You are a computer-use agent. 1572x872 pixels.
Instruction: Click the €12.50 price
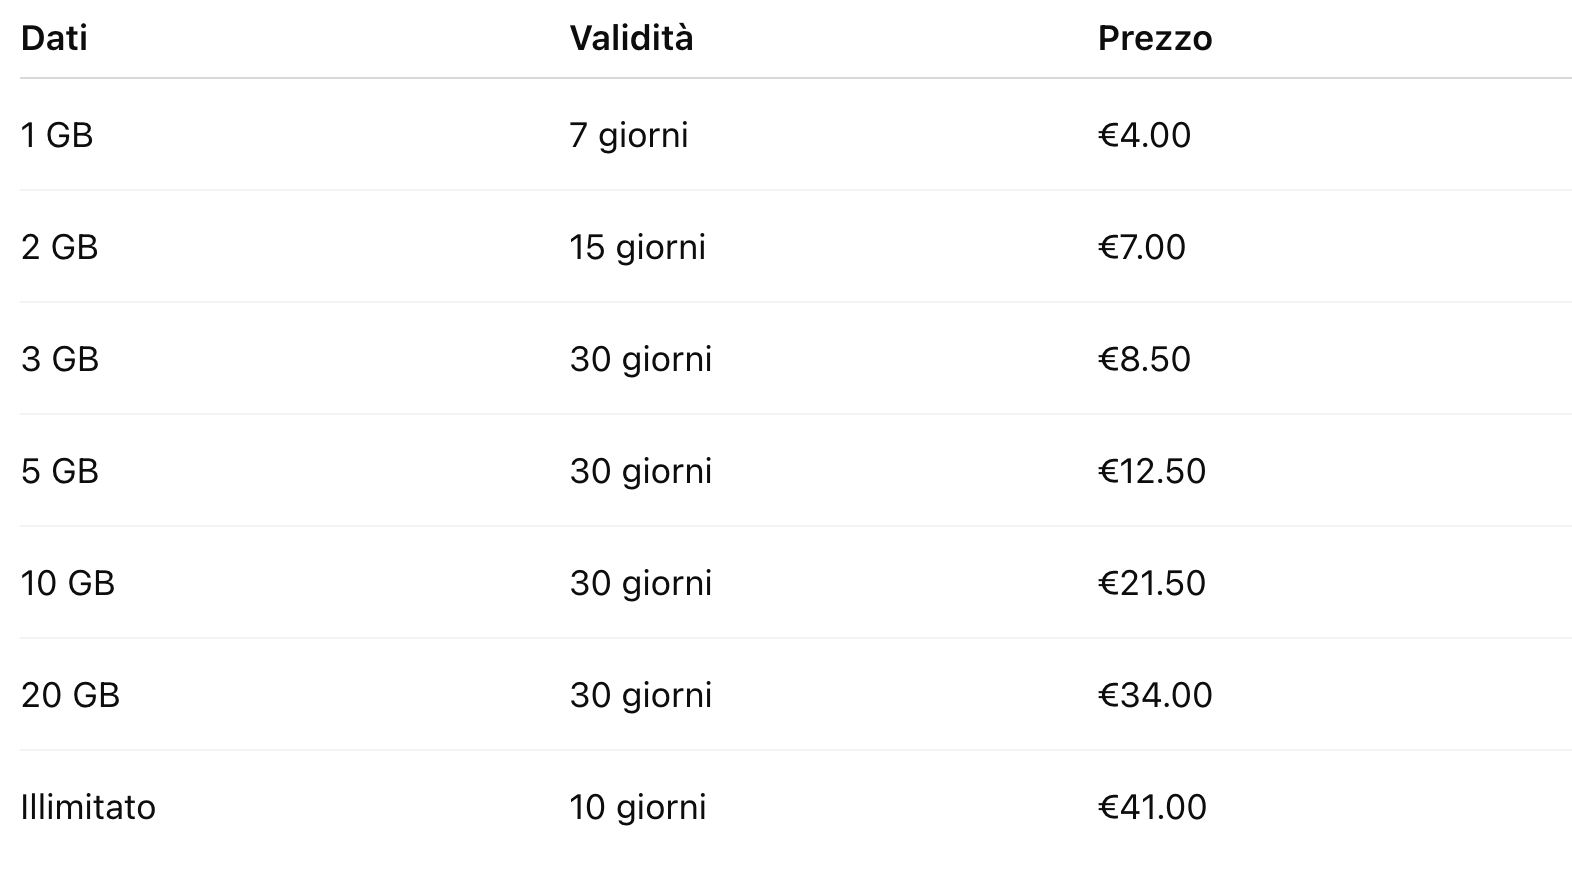1151,471
